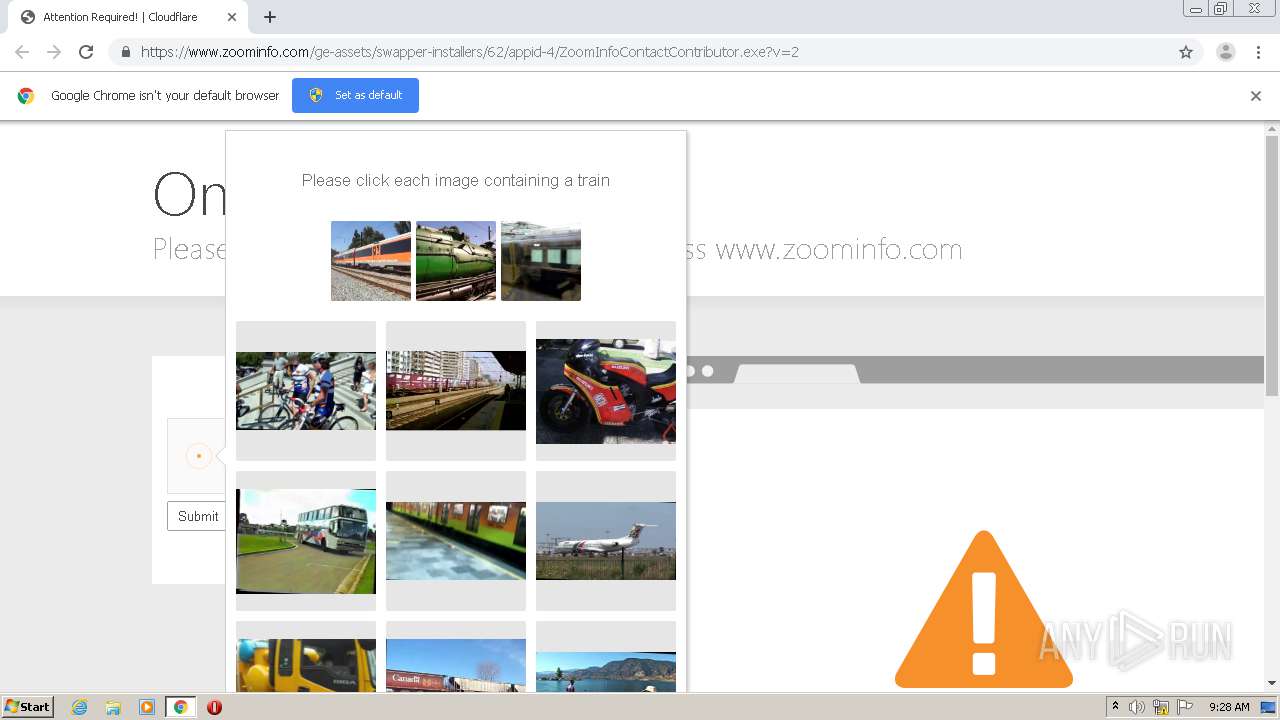The width and height of the screenshot is (1280, 720).
Task: Open the Chrome profile avatar
Action: click(1226, 52)
